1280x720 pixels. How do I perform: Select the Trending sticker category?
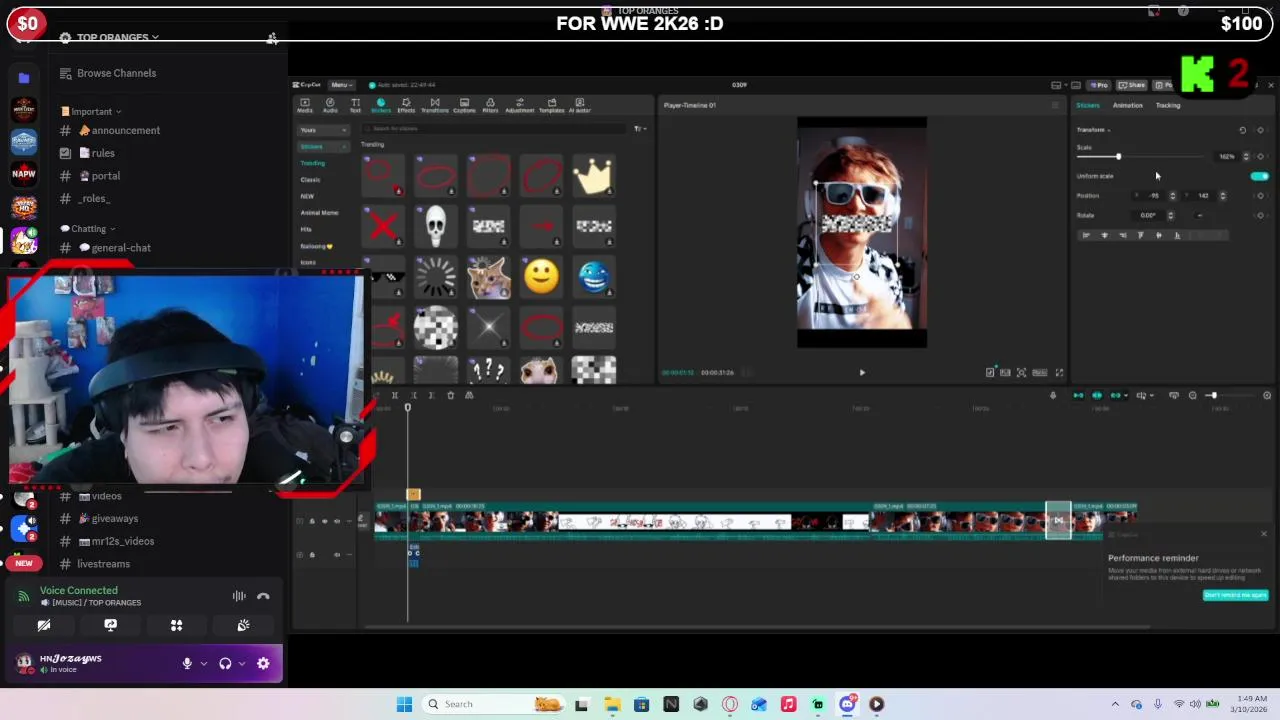pyautogui.click(x=313, y=163)
